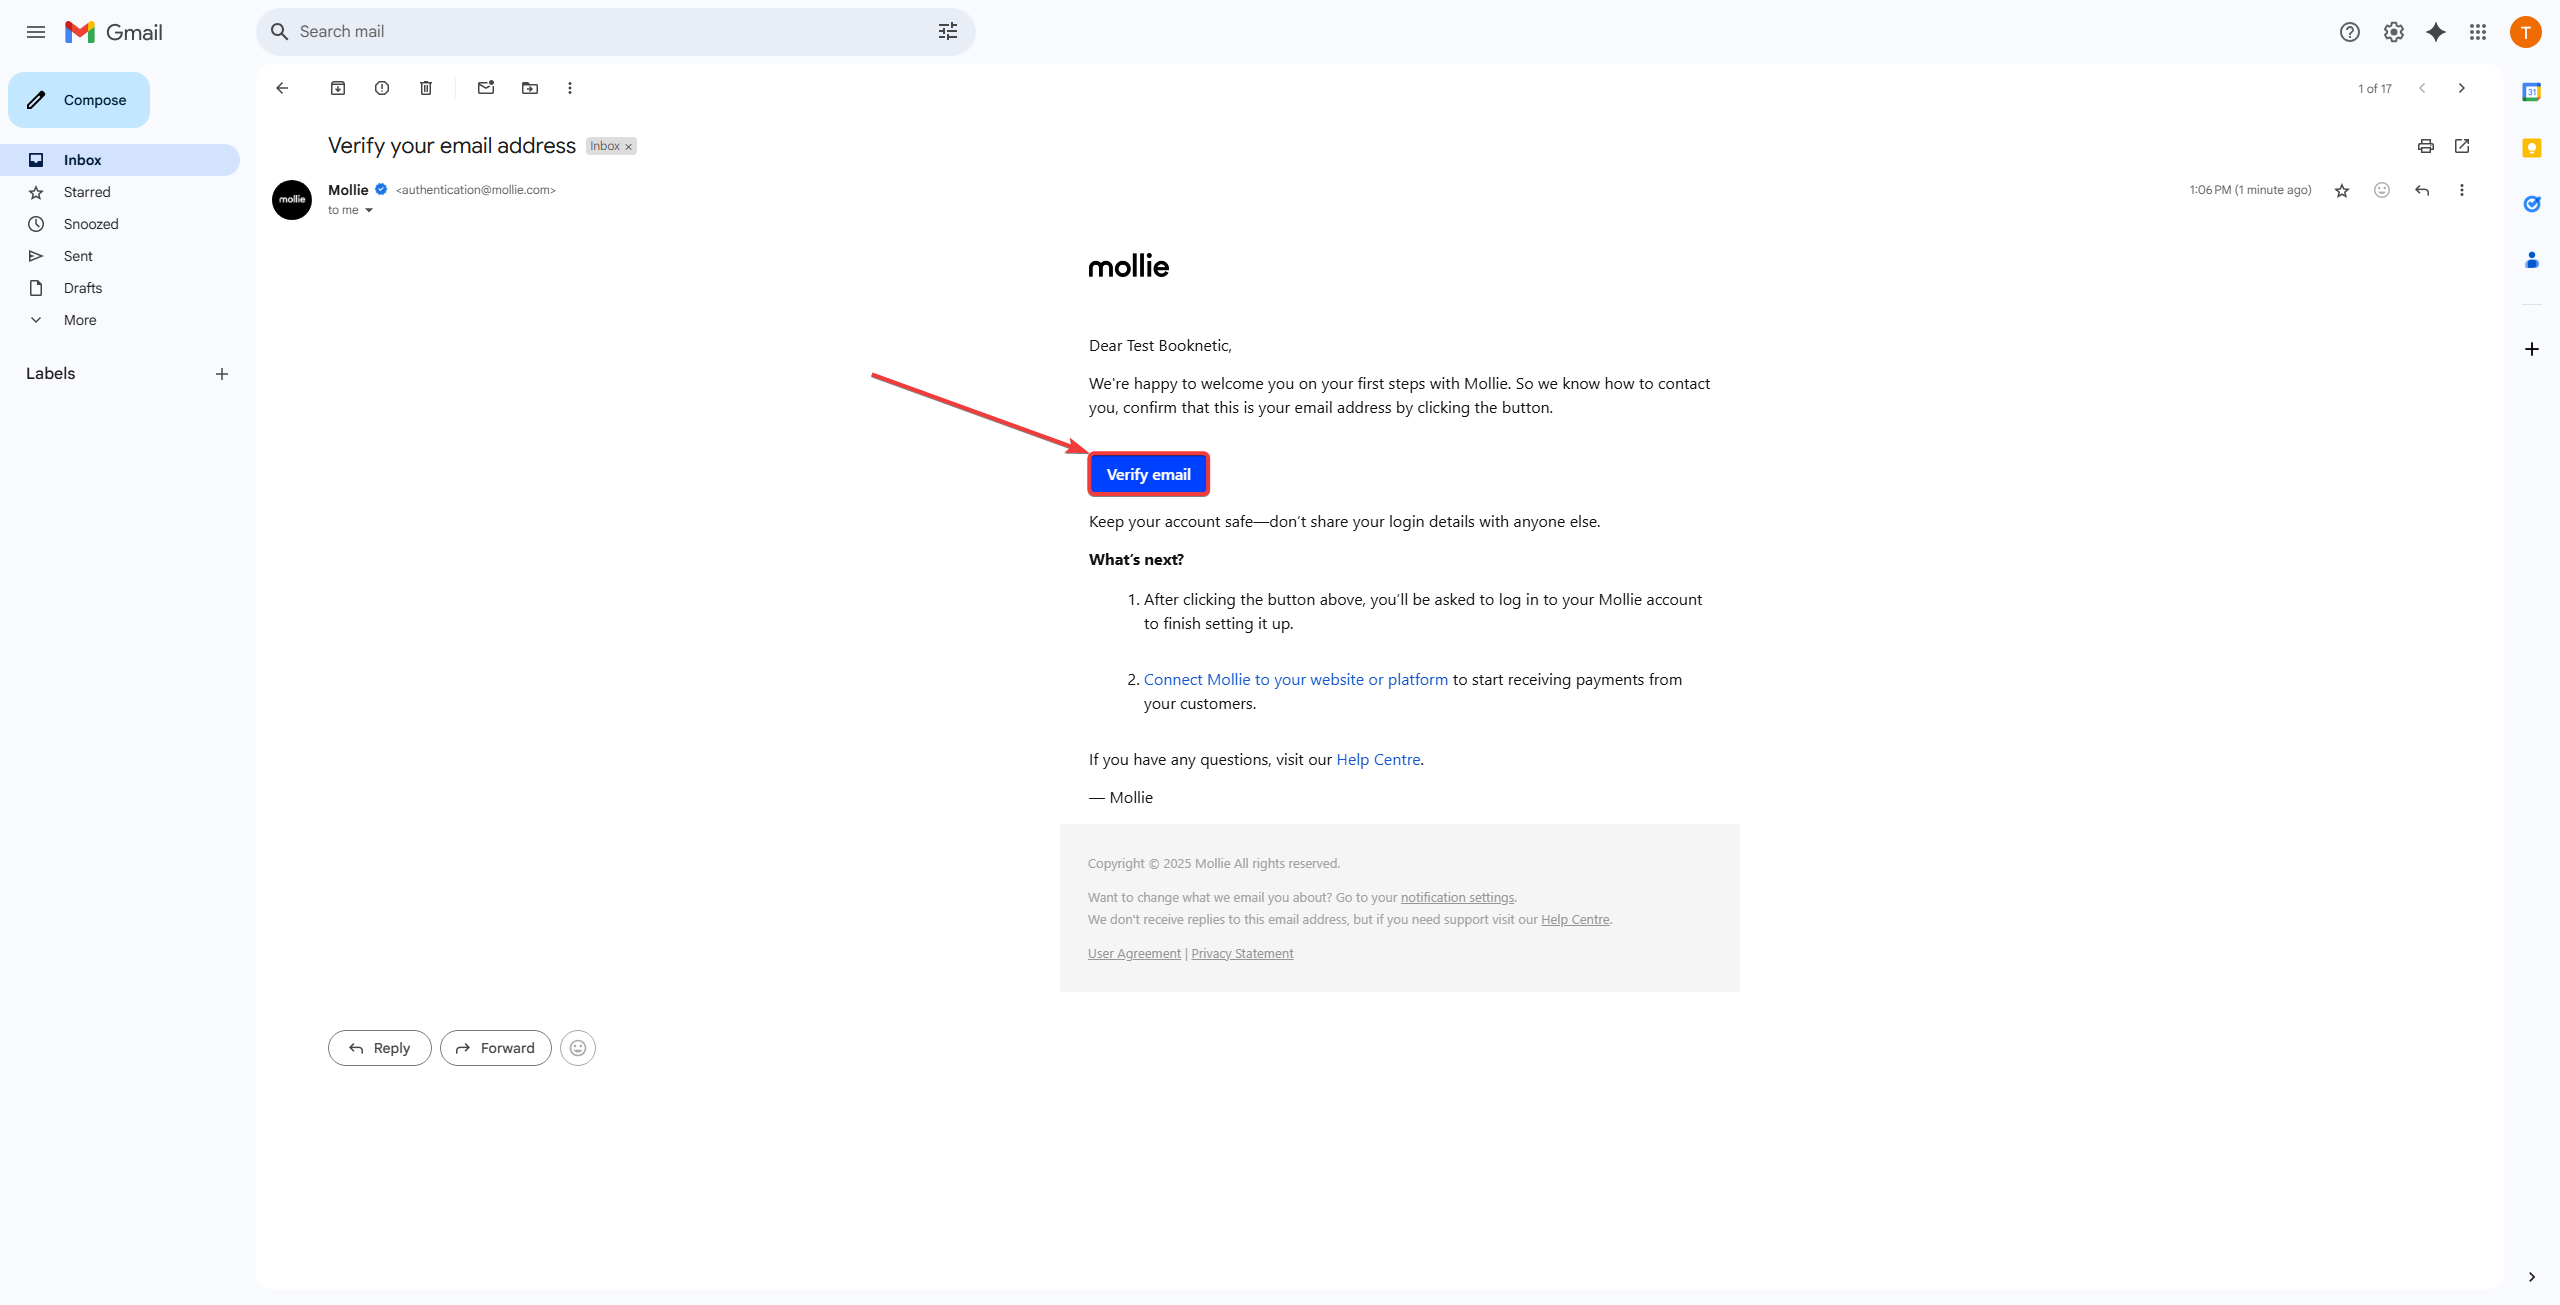Hide the side panel chevron
2560x1305 pixels.
pyautogui.click(x=2532, y=1277)
